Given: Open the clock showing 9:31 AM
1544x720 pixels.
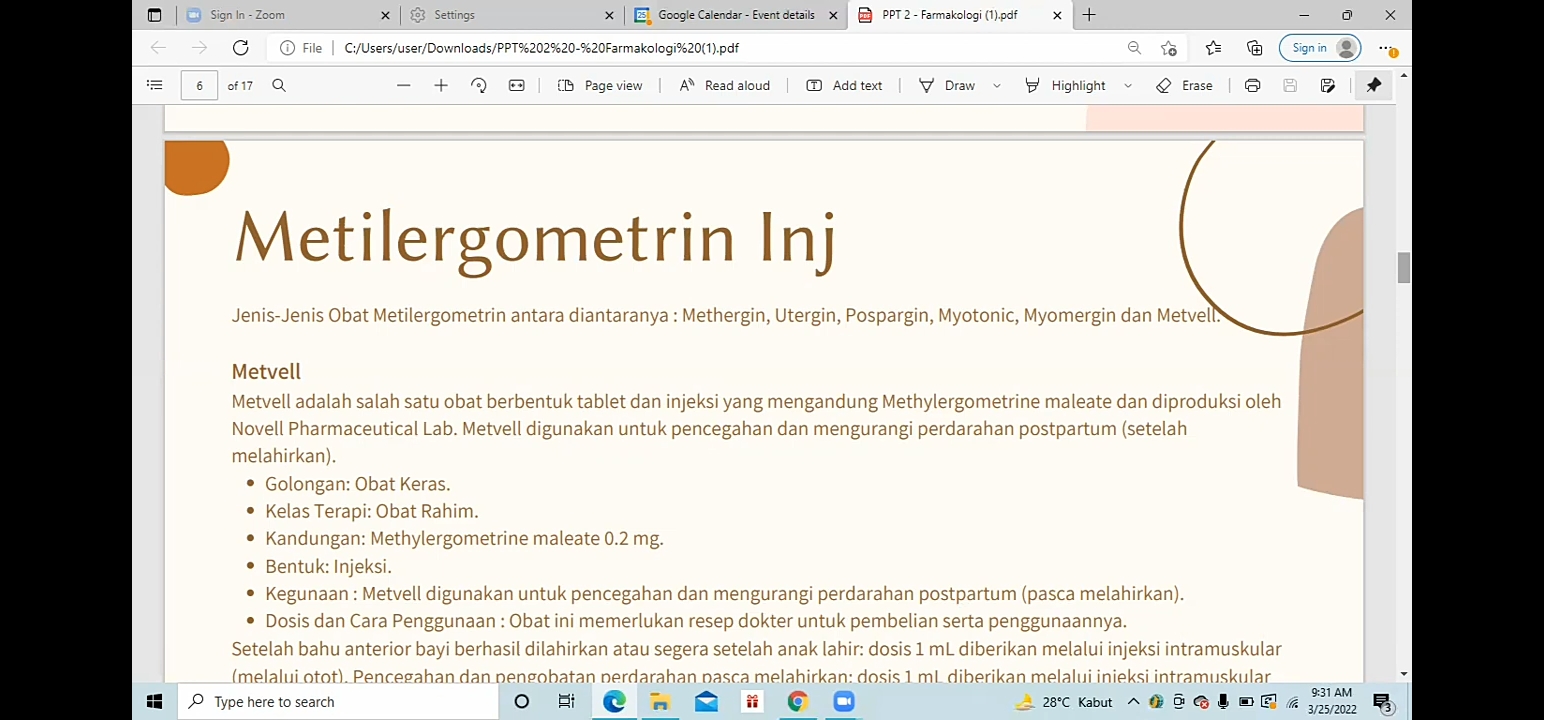Looking at the screenshot, I should tap(1332, 701).
